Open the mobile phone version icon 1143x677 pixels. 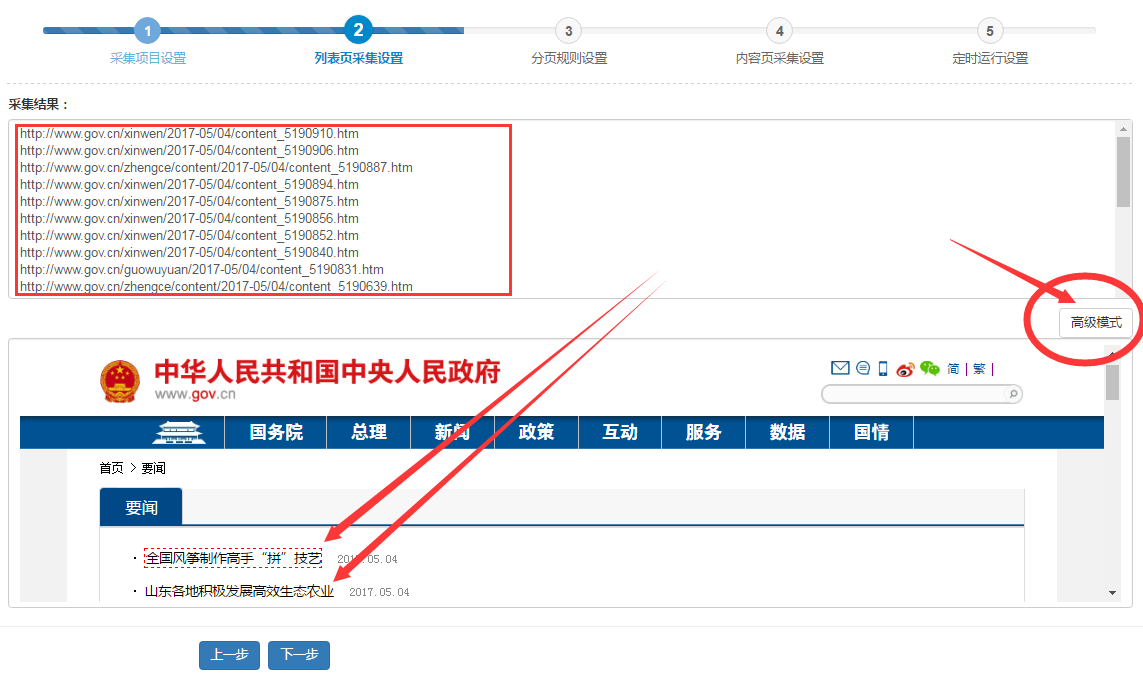coord(883,369)
